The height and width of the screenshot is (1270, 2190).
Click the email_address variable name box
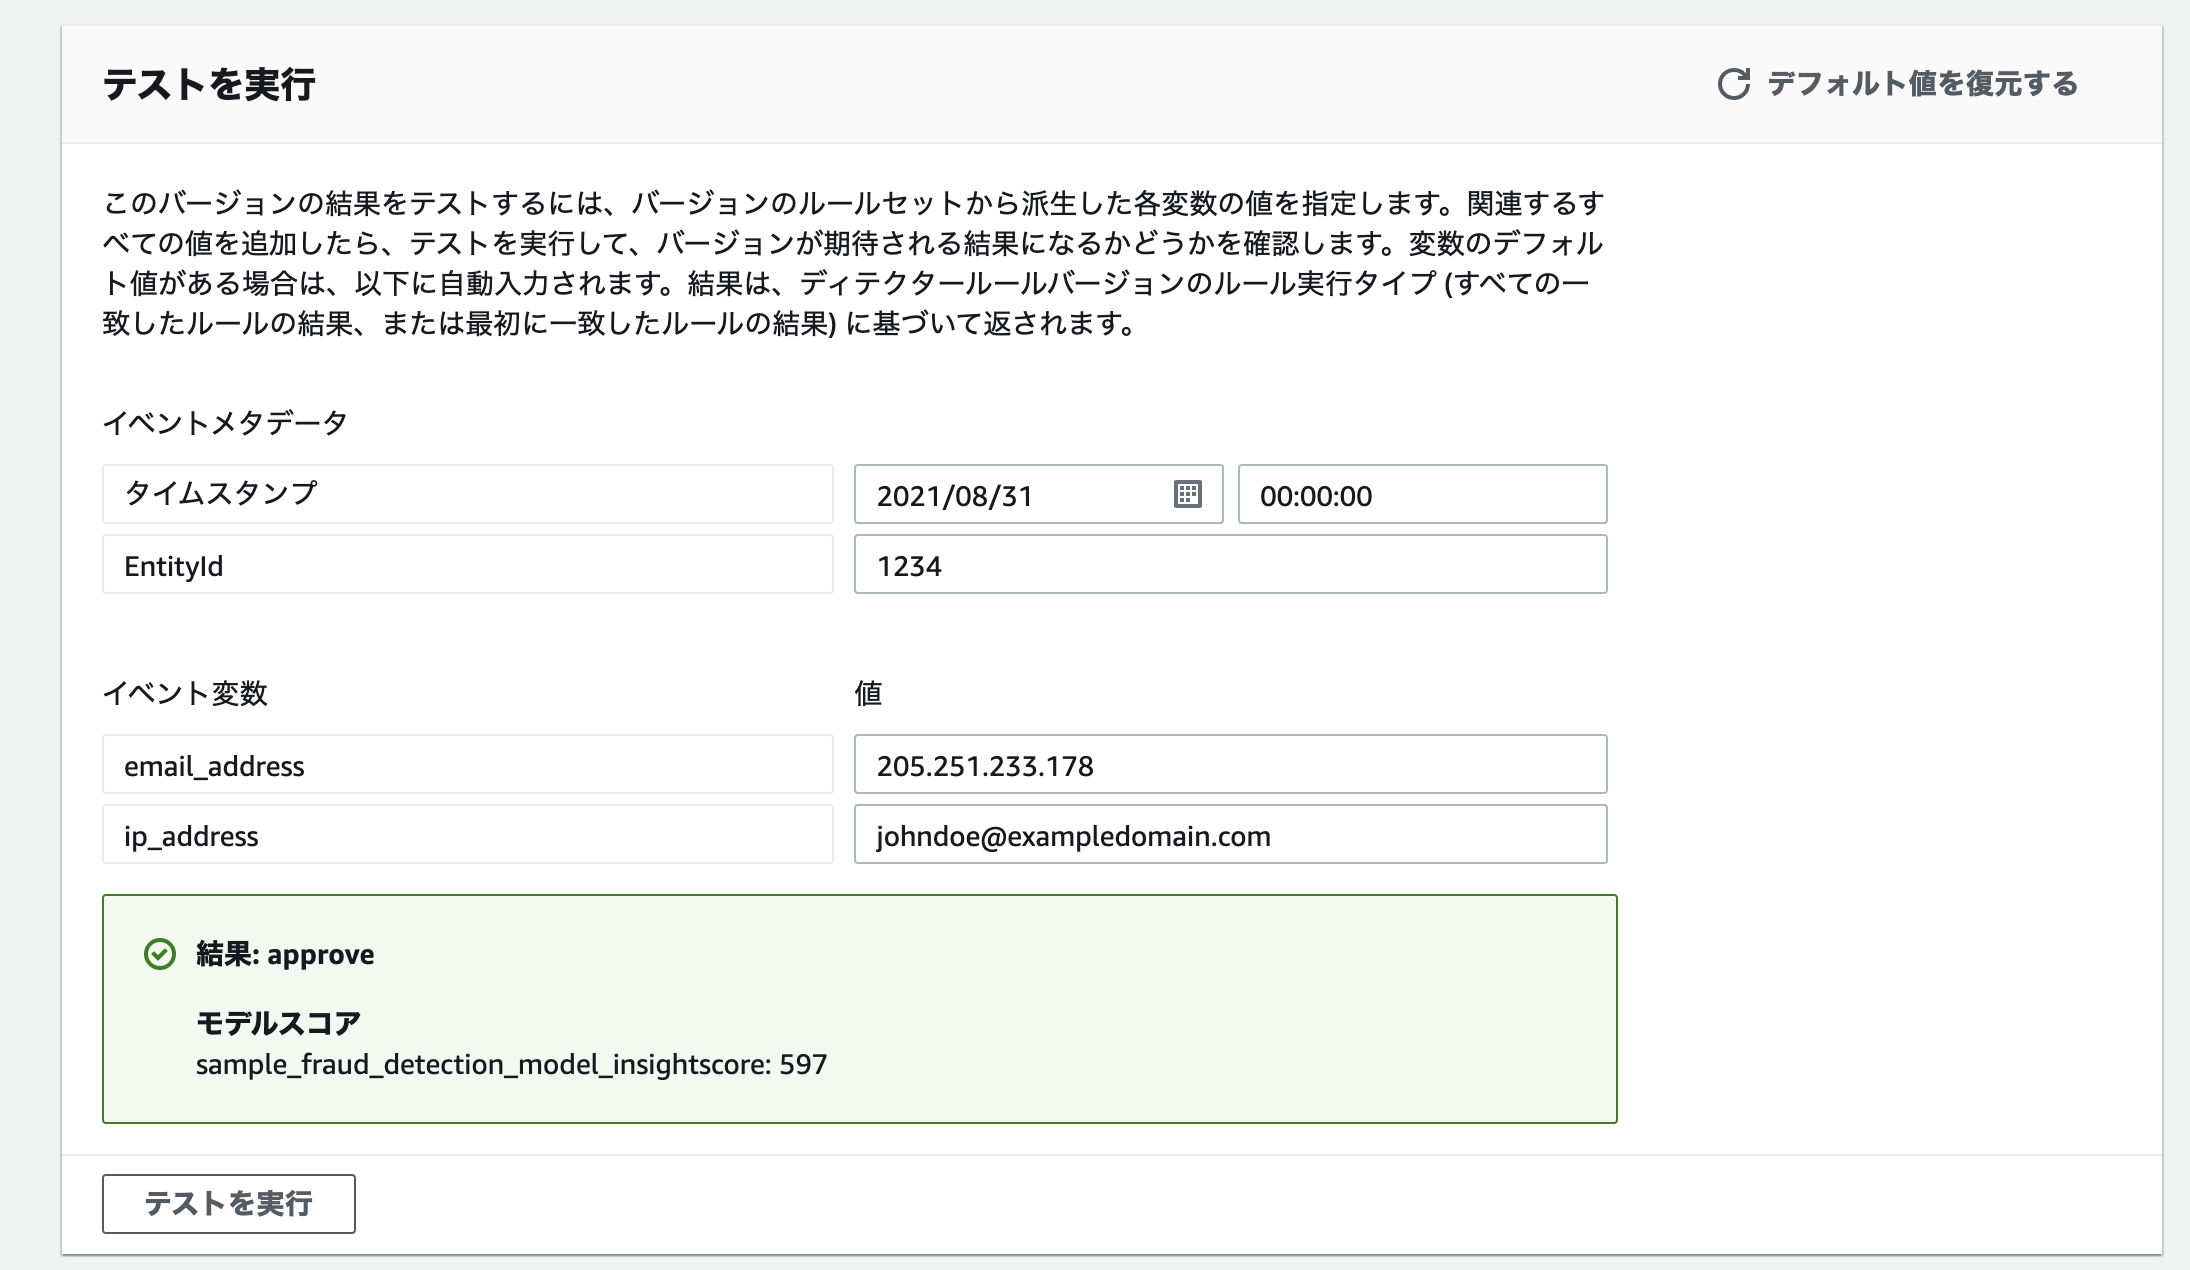tap(467, 765)
